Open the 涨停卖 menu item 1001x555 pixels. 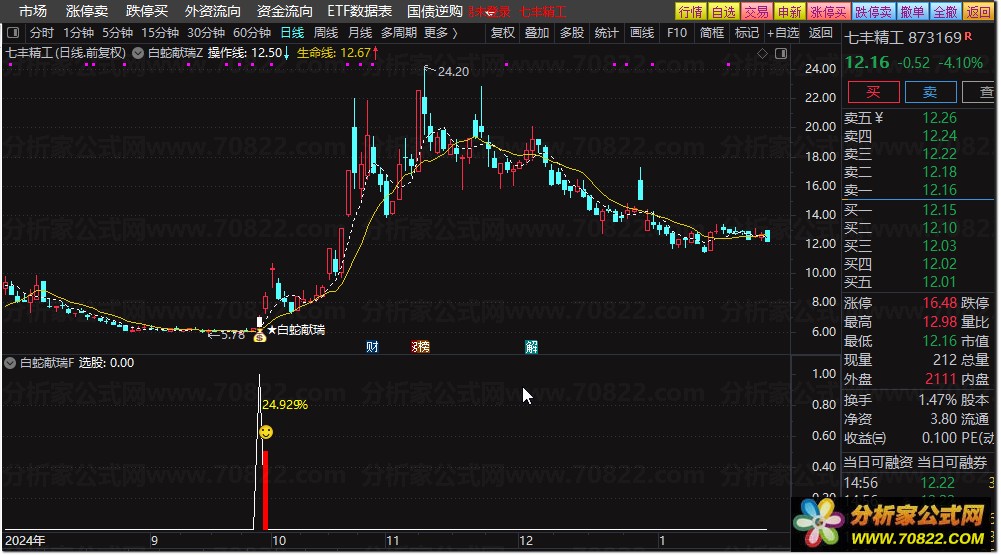click(x=87, y=11)
